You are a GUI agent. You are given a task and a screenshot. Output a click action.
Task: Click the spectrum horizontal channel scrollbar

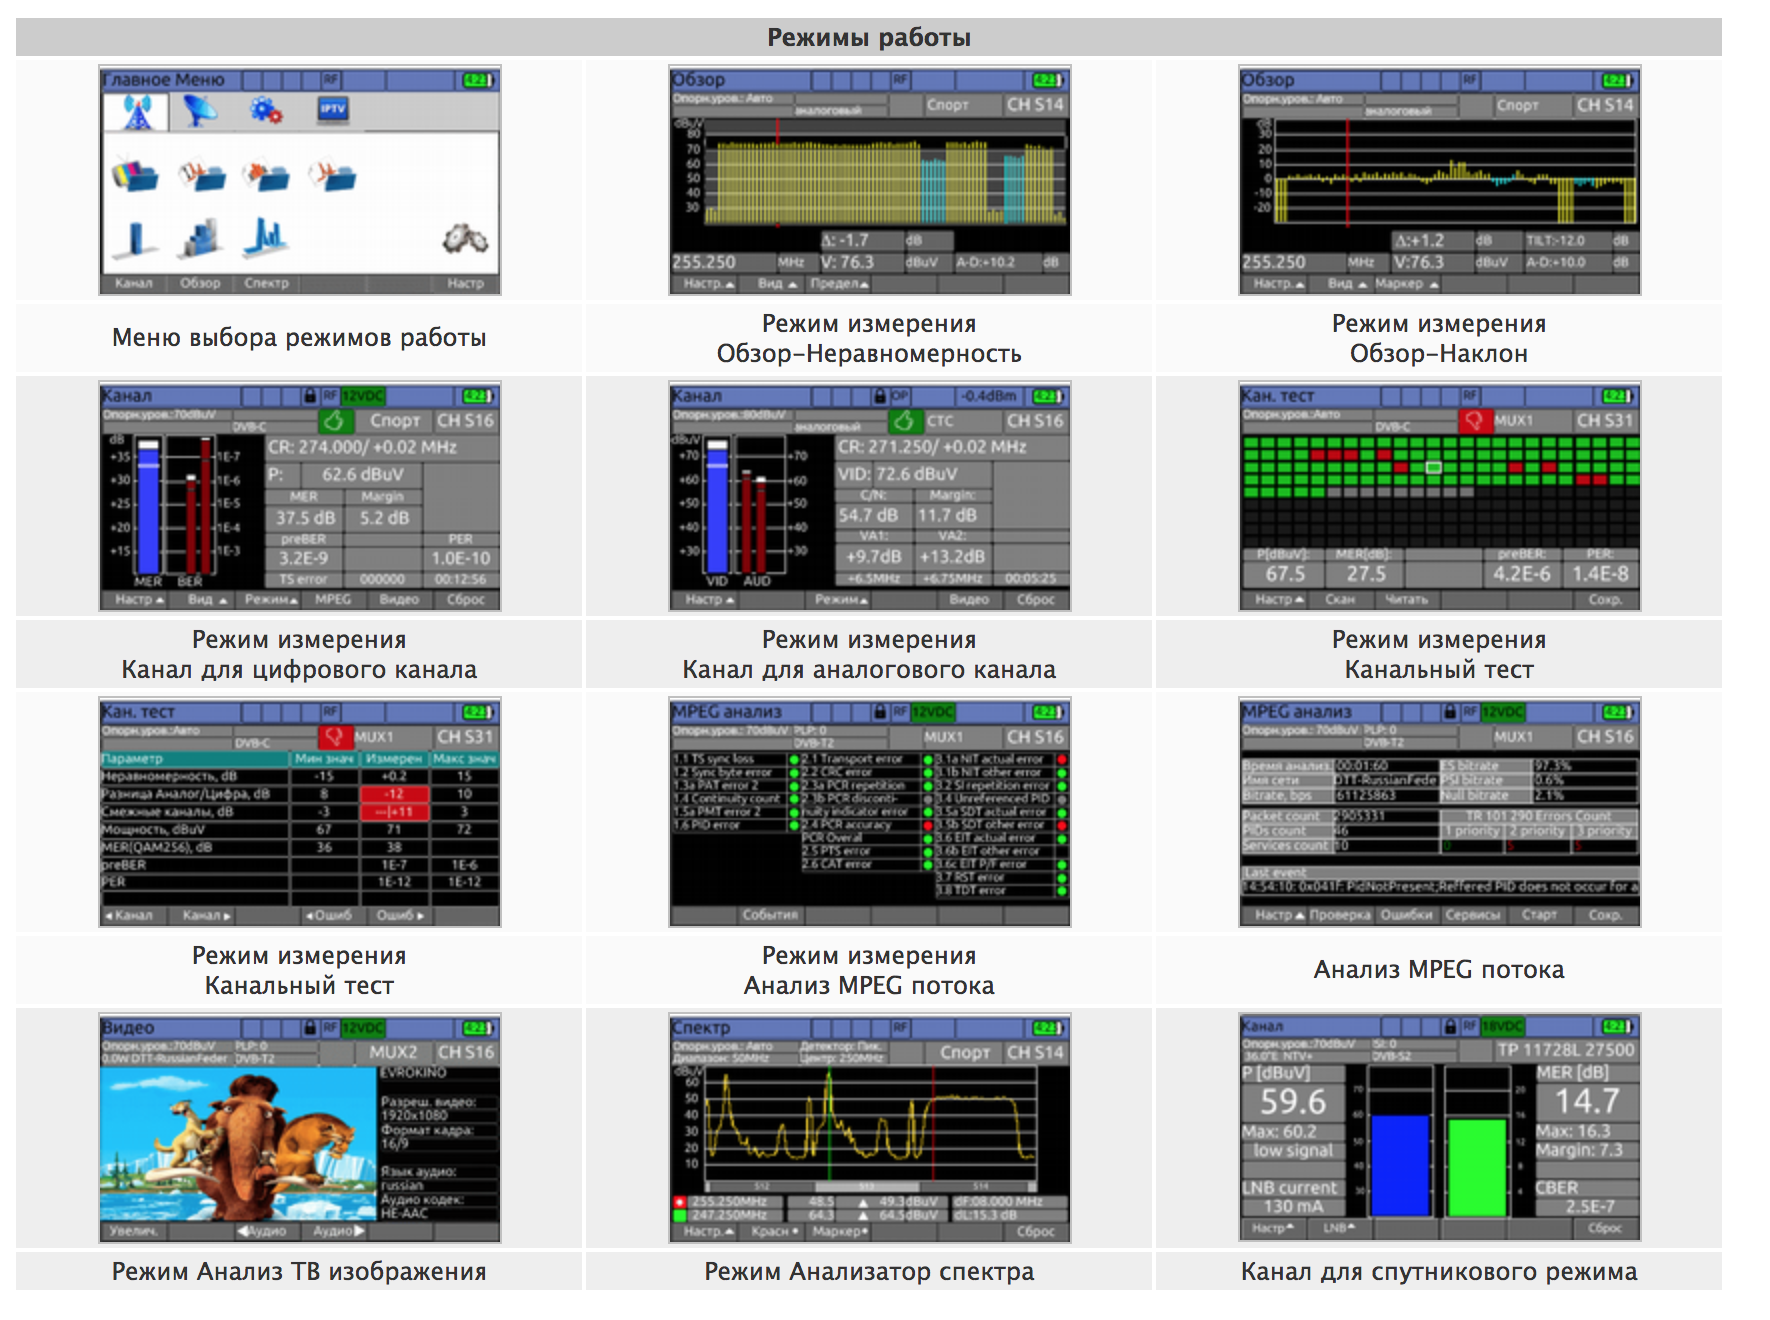(x=869, y=1186)
